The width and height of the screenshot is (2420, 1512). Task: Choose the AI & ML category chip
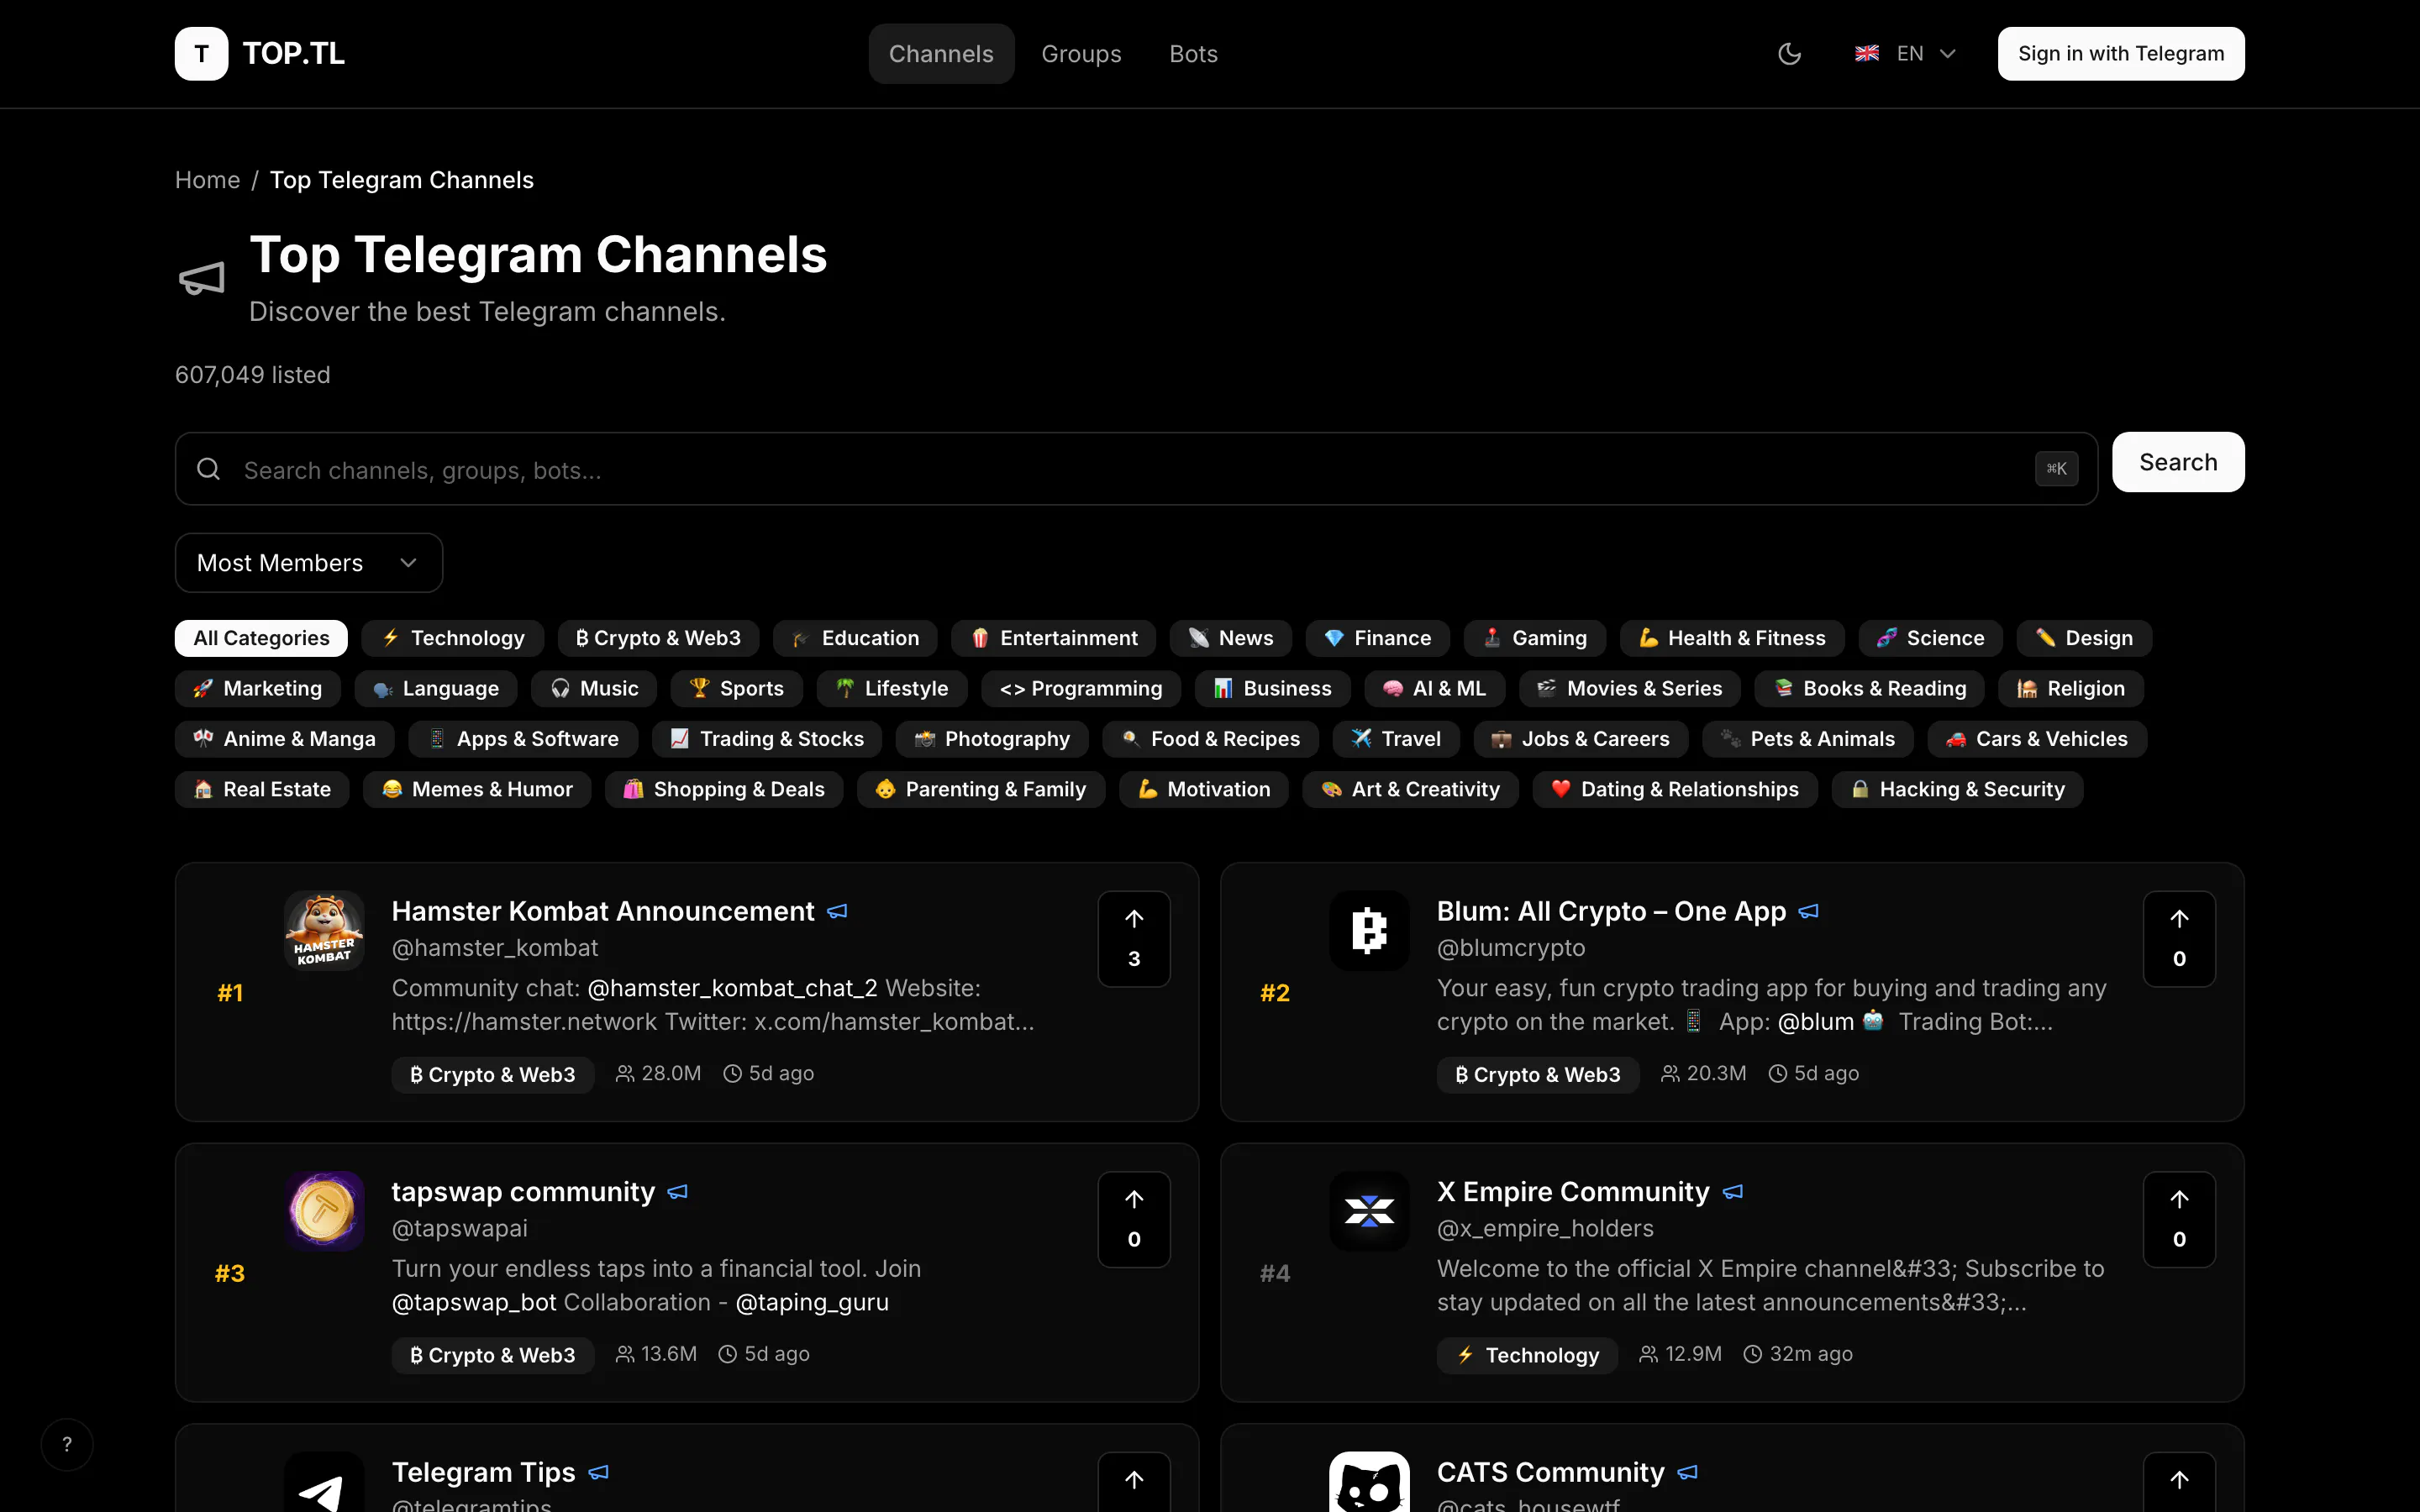coord(1435,689)
